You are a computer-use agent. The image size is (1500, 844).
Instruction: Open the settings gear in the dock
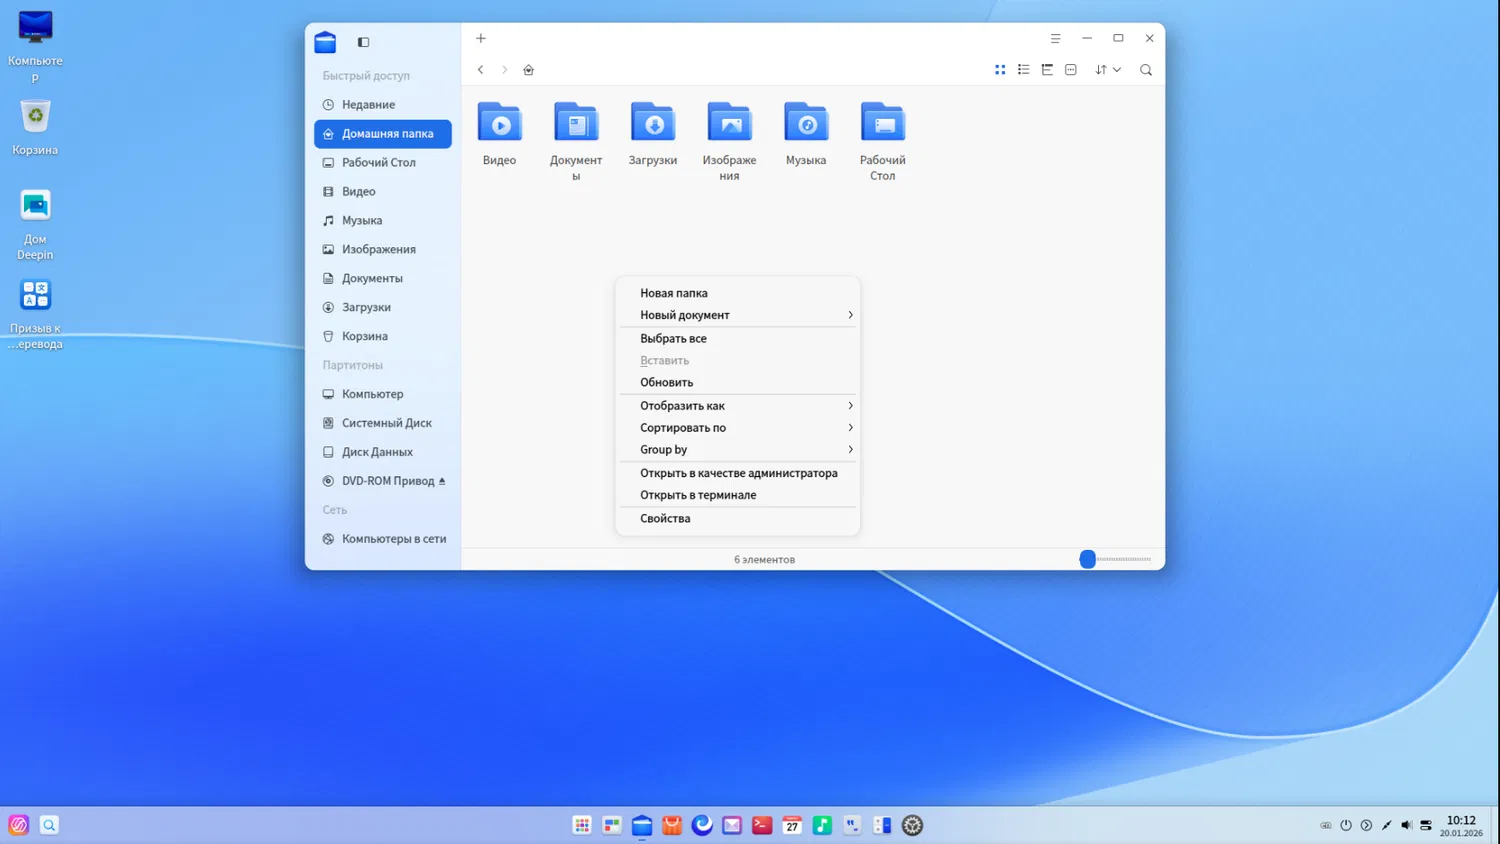click(x=912, y=826)
